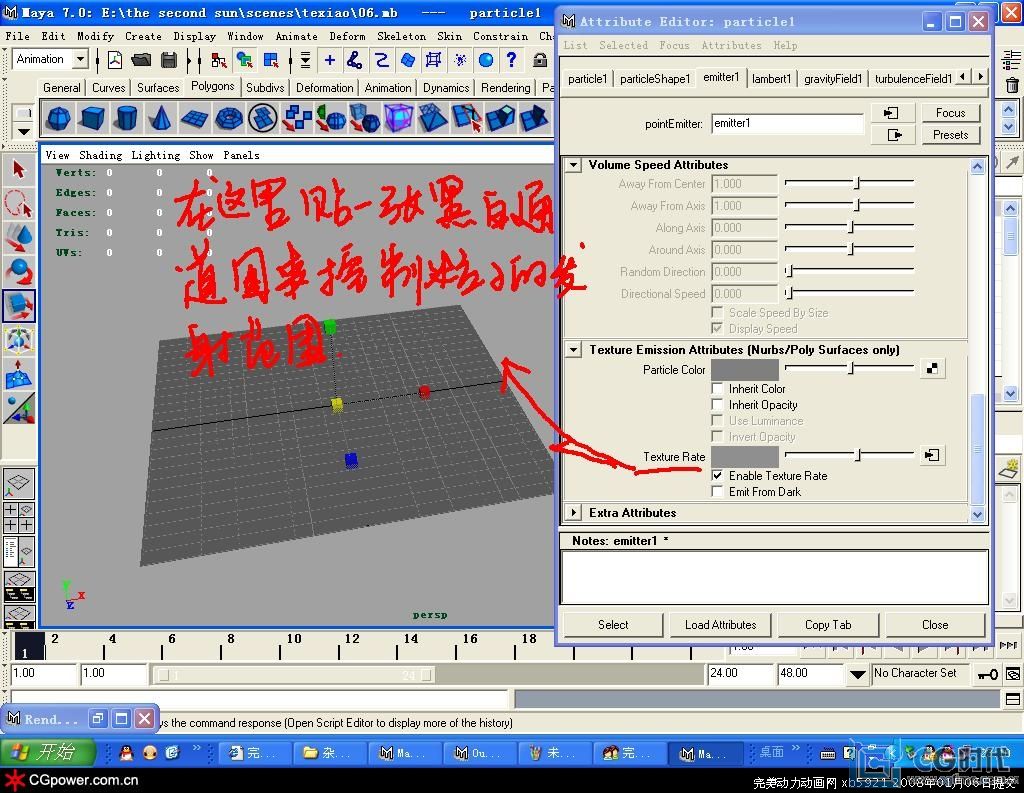Click inside the emitter1 Notes text area
Screen dimensions: 1024x793
tap(774, 577)
